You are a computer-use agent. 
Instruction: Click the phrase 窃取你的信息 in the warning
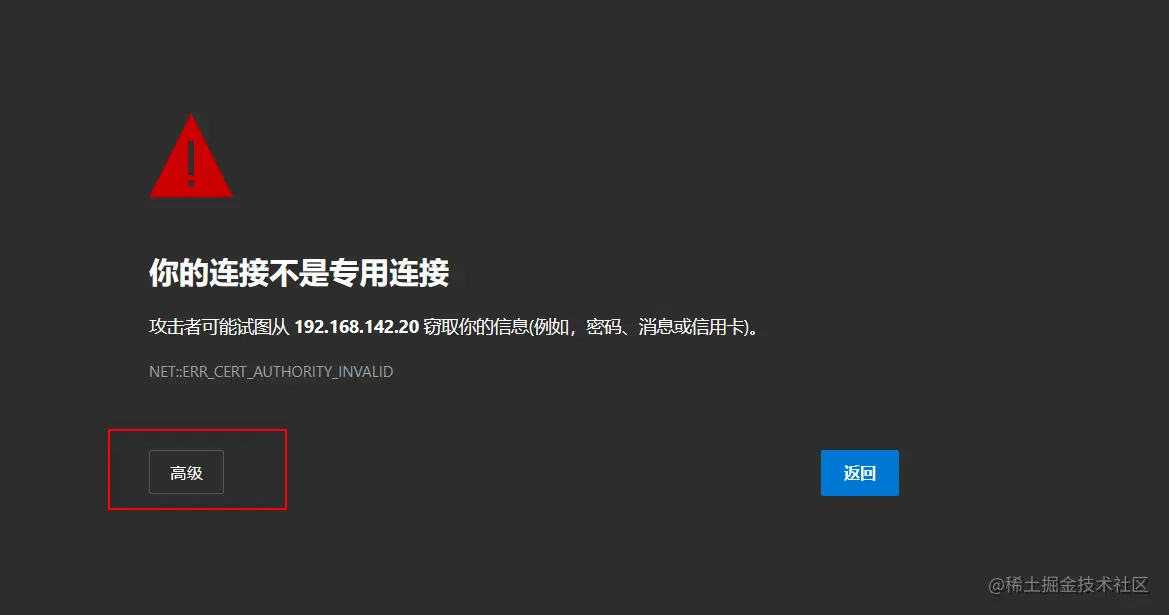coord(476,327)
